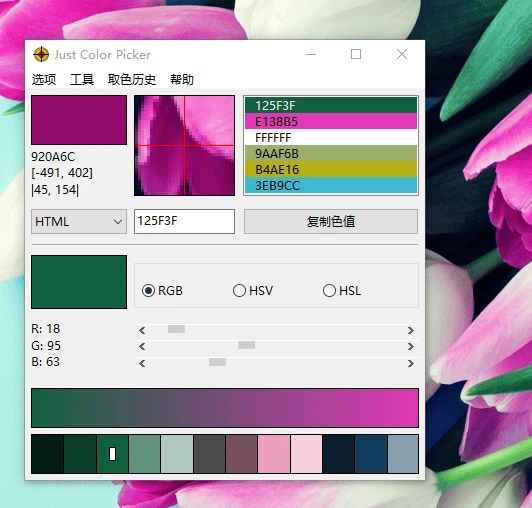Screen dimensions: 532x508
Task: Click the 125F3F color code field
Action: (184, 221)
